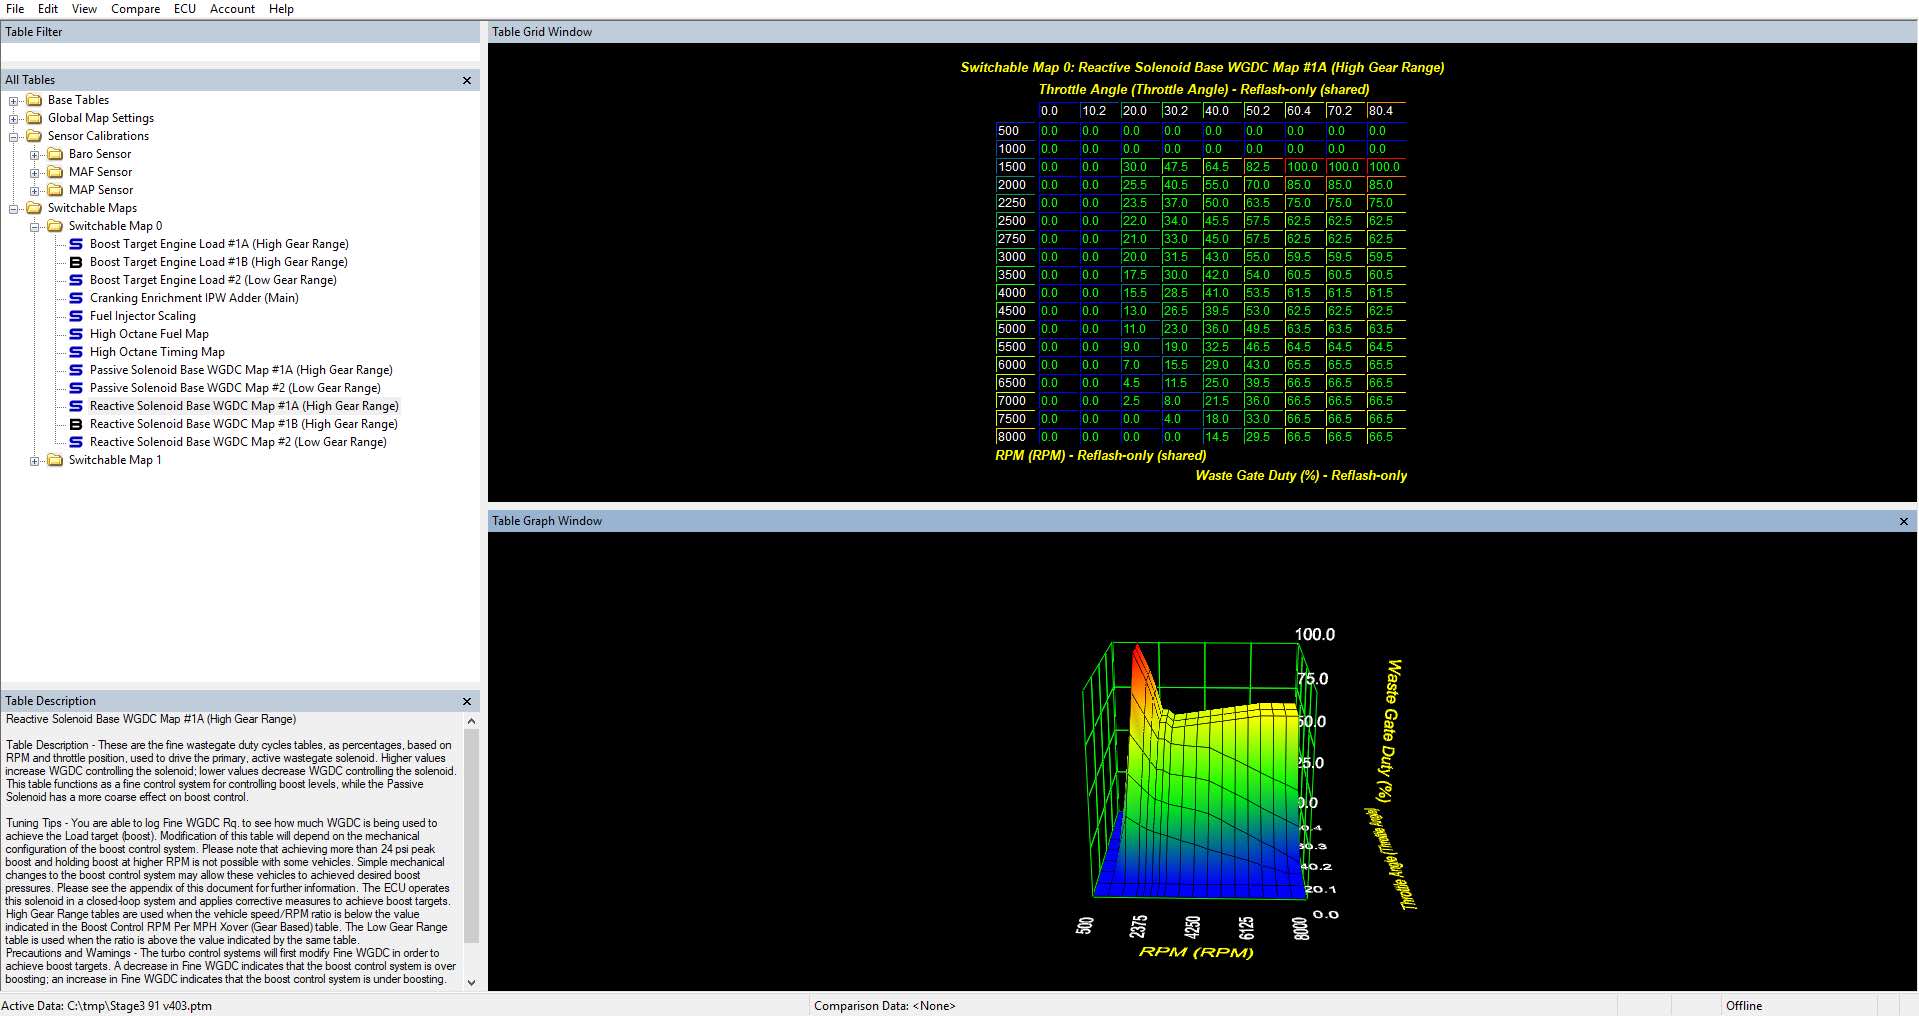Viewport: 1919px width, 1016px height.
Task: Collapse the Switchable Map 0 node
Action: tap(35, 226)
